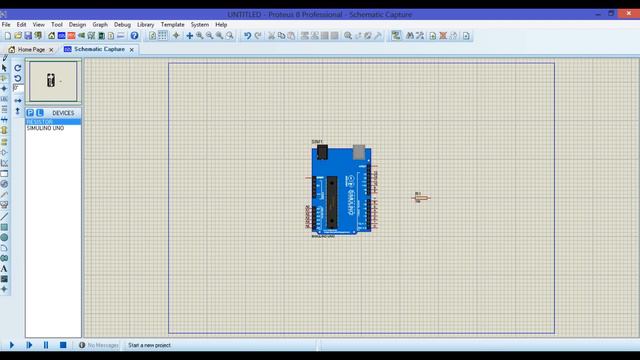Select the 2D circle graphics tool
This screenshot has height=360, width=640.
click(4, 238)
